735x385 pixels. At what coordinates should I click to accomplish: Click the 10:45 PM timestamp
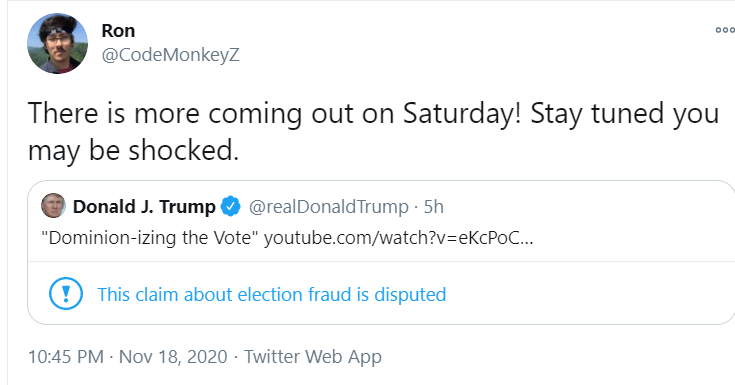click(x=66, y=357)
